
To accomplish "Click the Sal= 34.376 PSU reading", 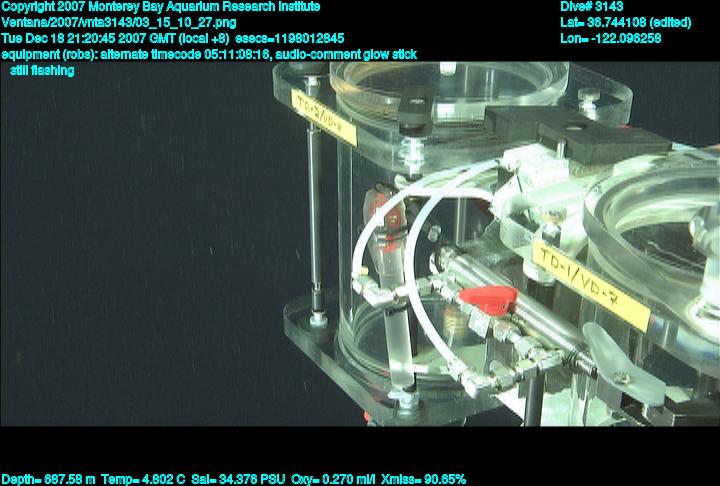I will tap(238, 479).
